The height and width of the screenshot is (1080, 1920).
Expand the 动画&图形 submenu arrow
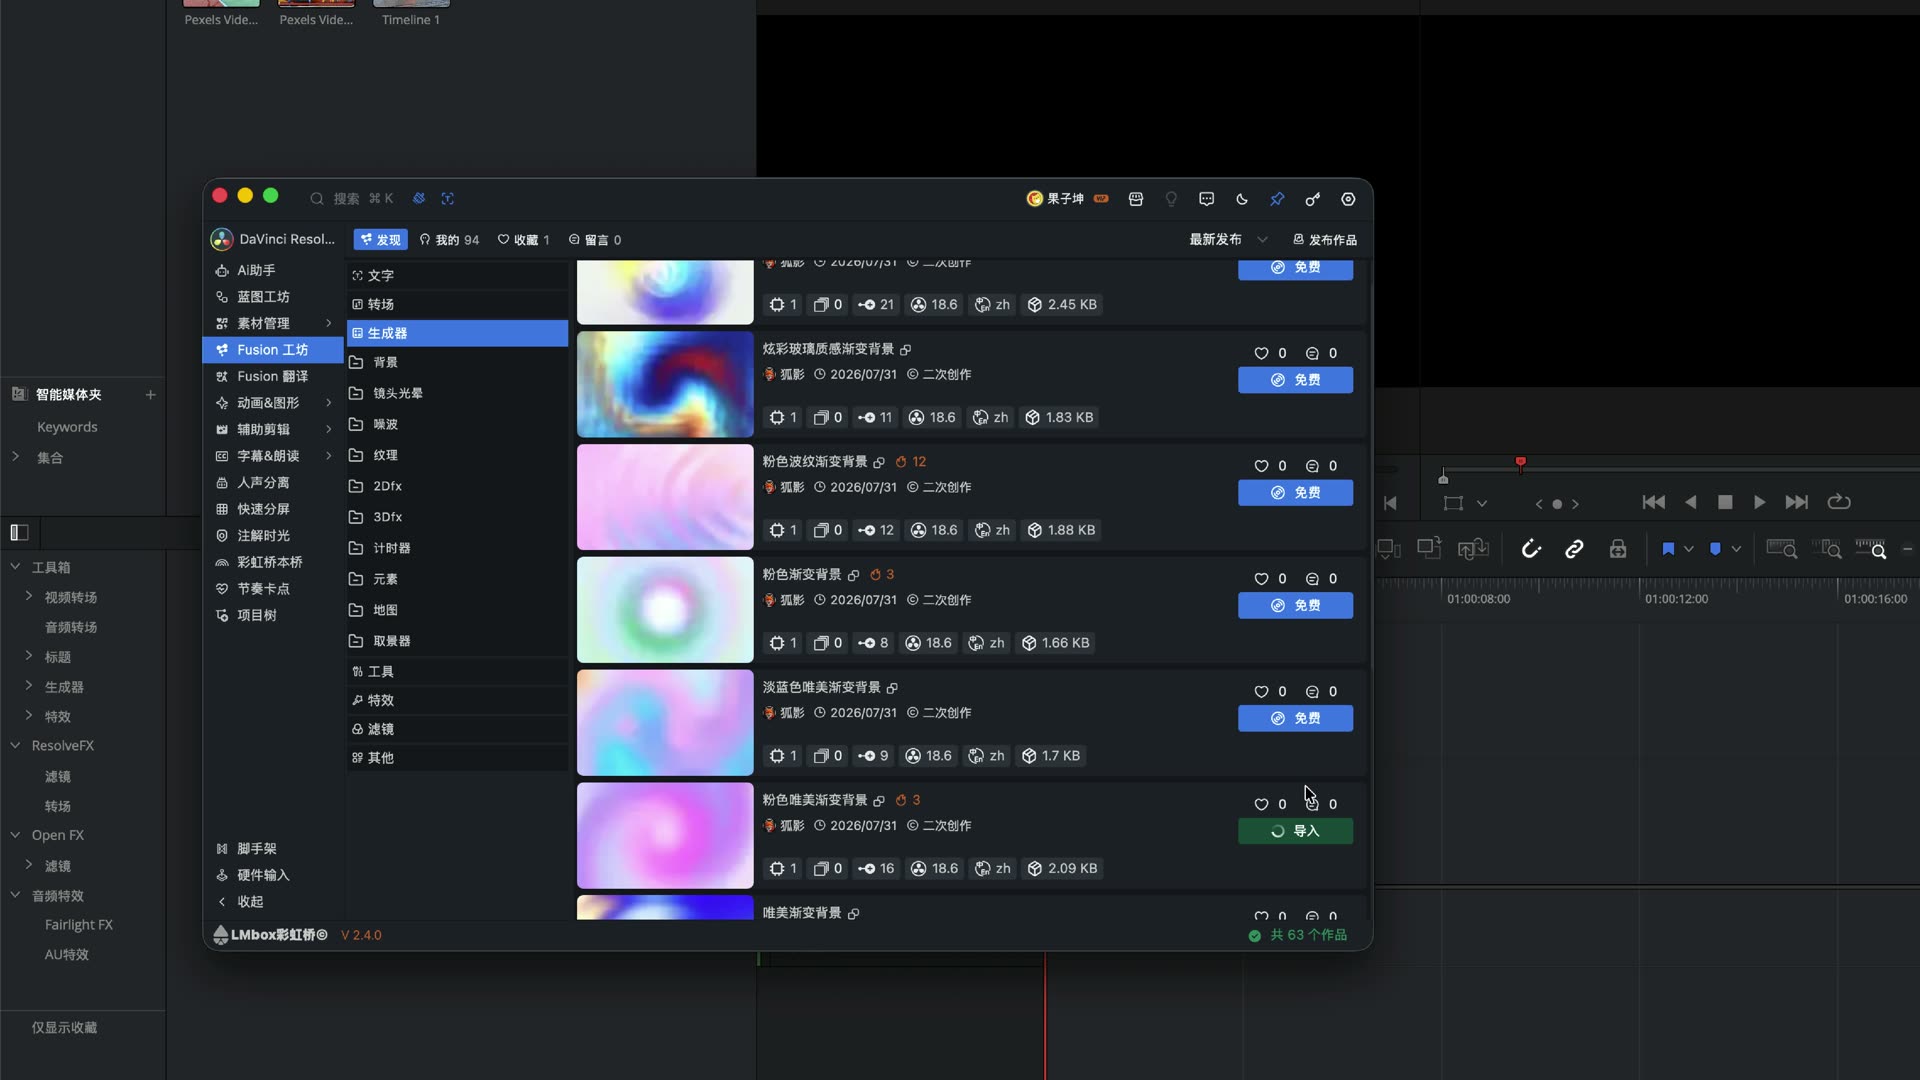[329, 403]
